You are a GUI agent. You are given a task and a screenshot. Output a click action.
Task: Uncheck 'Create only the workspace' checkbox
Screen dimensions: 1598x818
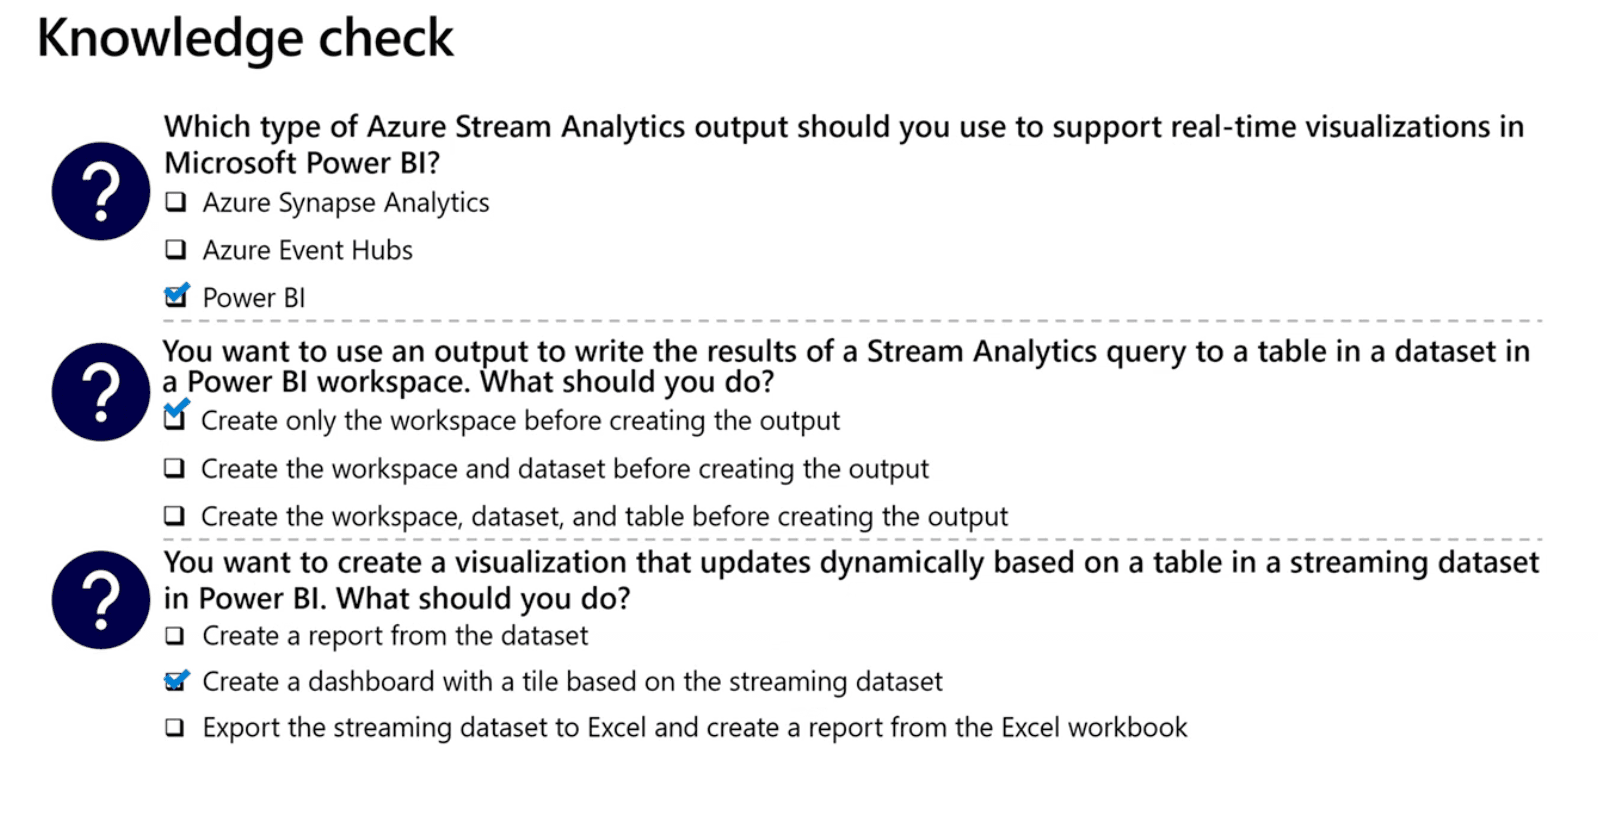coord(175,418)
